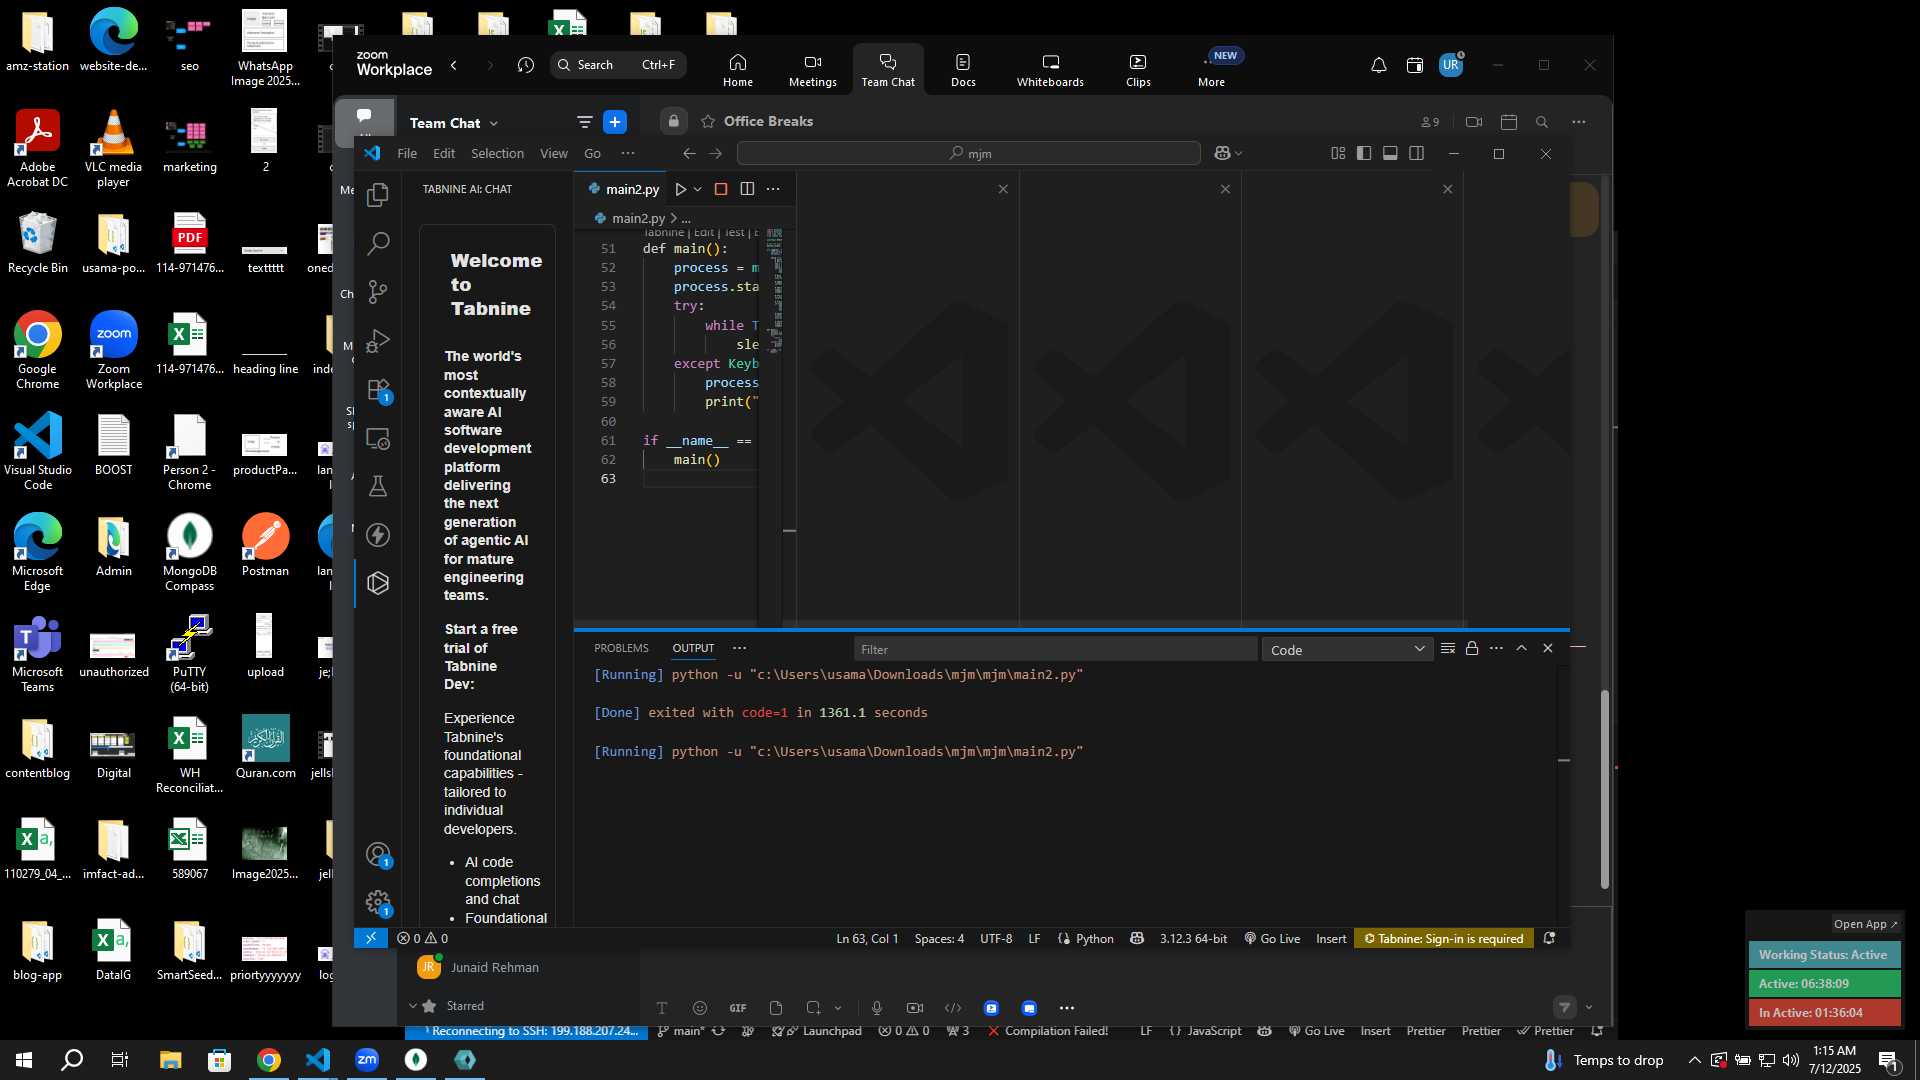Expand the run button dropdown arrow
This screenshot has width=1920, height=1080.
(x=698, y=189)
